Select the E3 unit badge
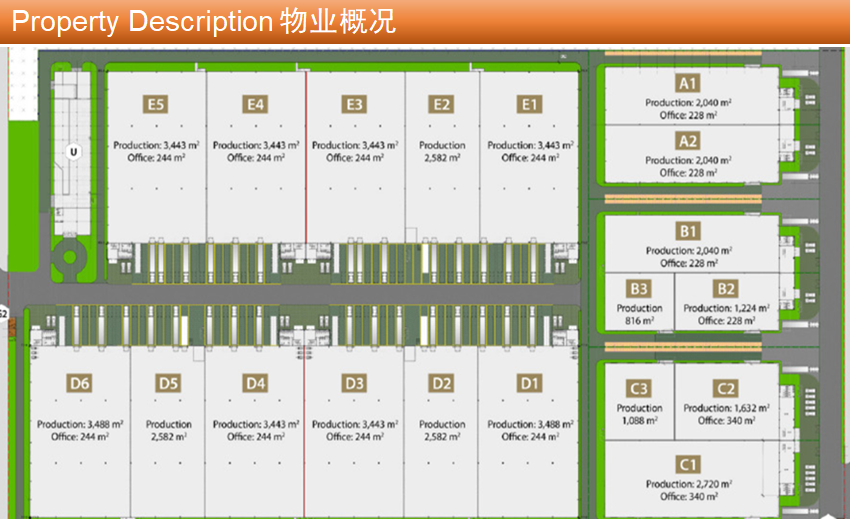The width and height of the screenshot is (850, 519). tap(353, 104)
